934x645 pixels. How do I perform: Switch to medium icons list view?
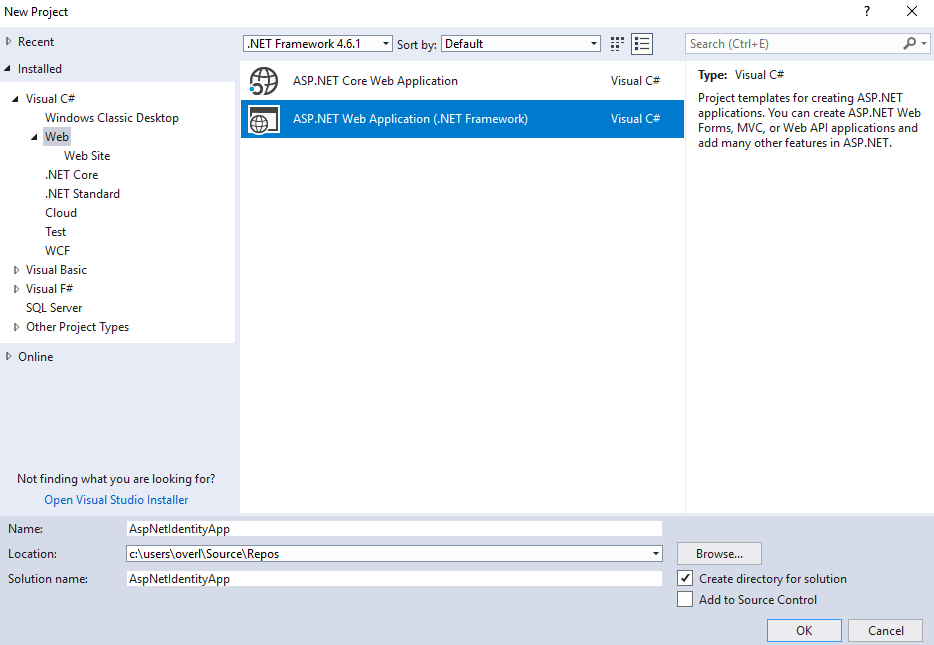click(x=642, y=44)
